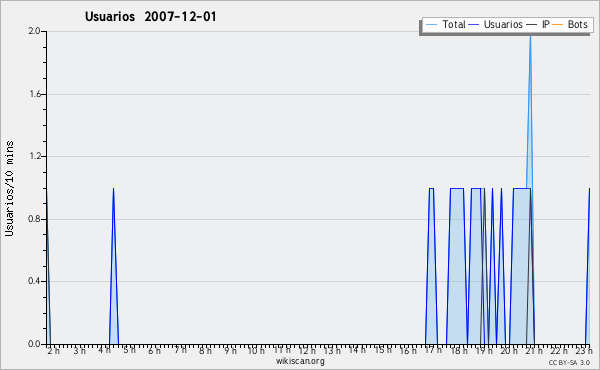Click the 'CC BY-SA 3.0' license text
Screen dimensions: 600x370
pos(569,362)
